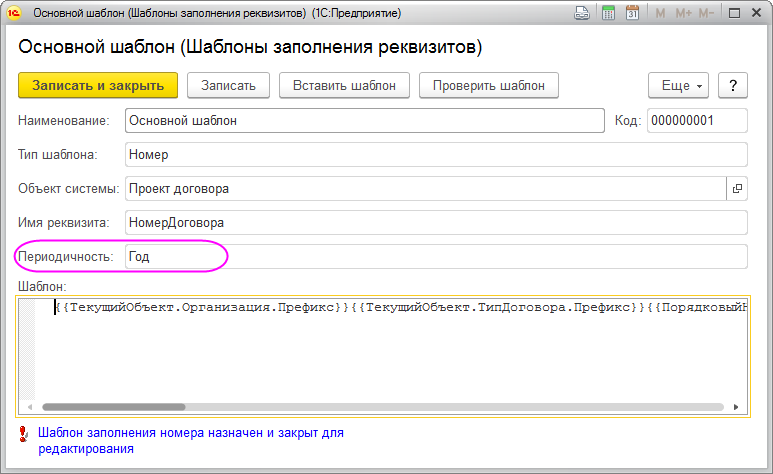Expand the Еще dropdown menu
The image size is (773, 474).
(678, 86)
